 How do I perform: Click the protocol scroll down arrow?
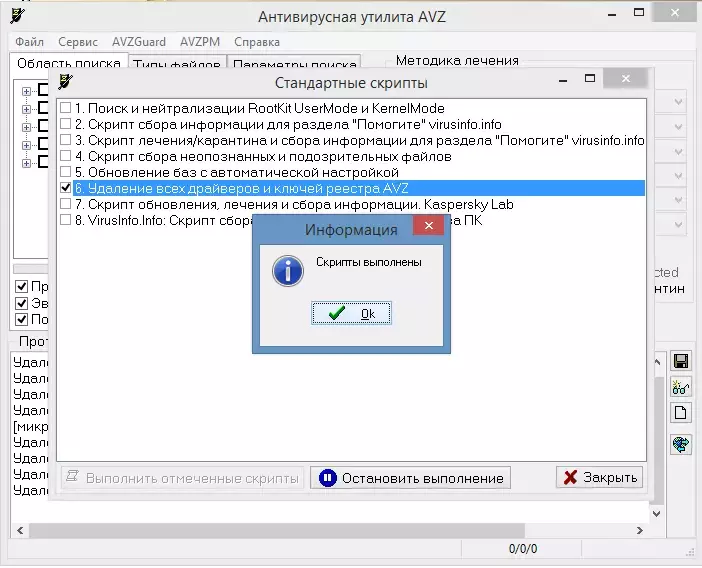tap(656, 513)
